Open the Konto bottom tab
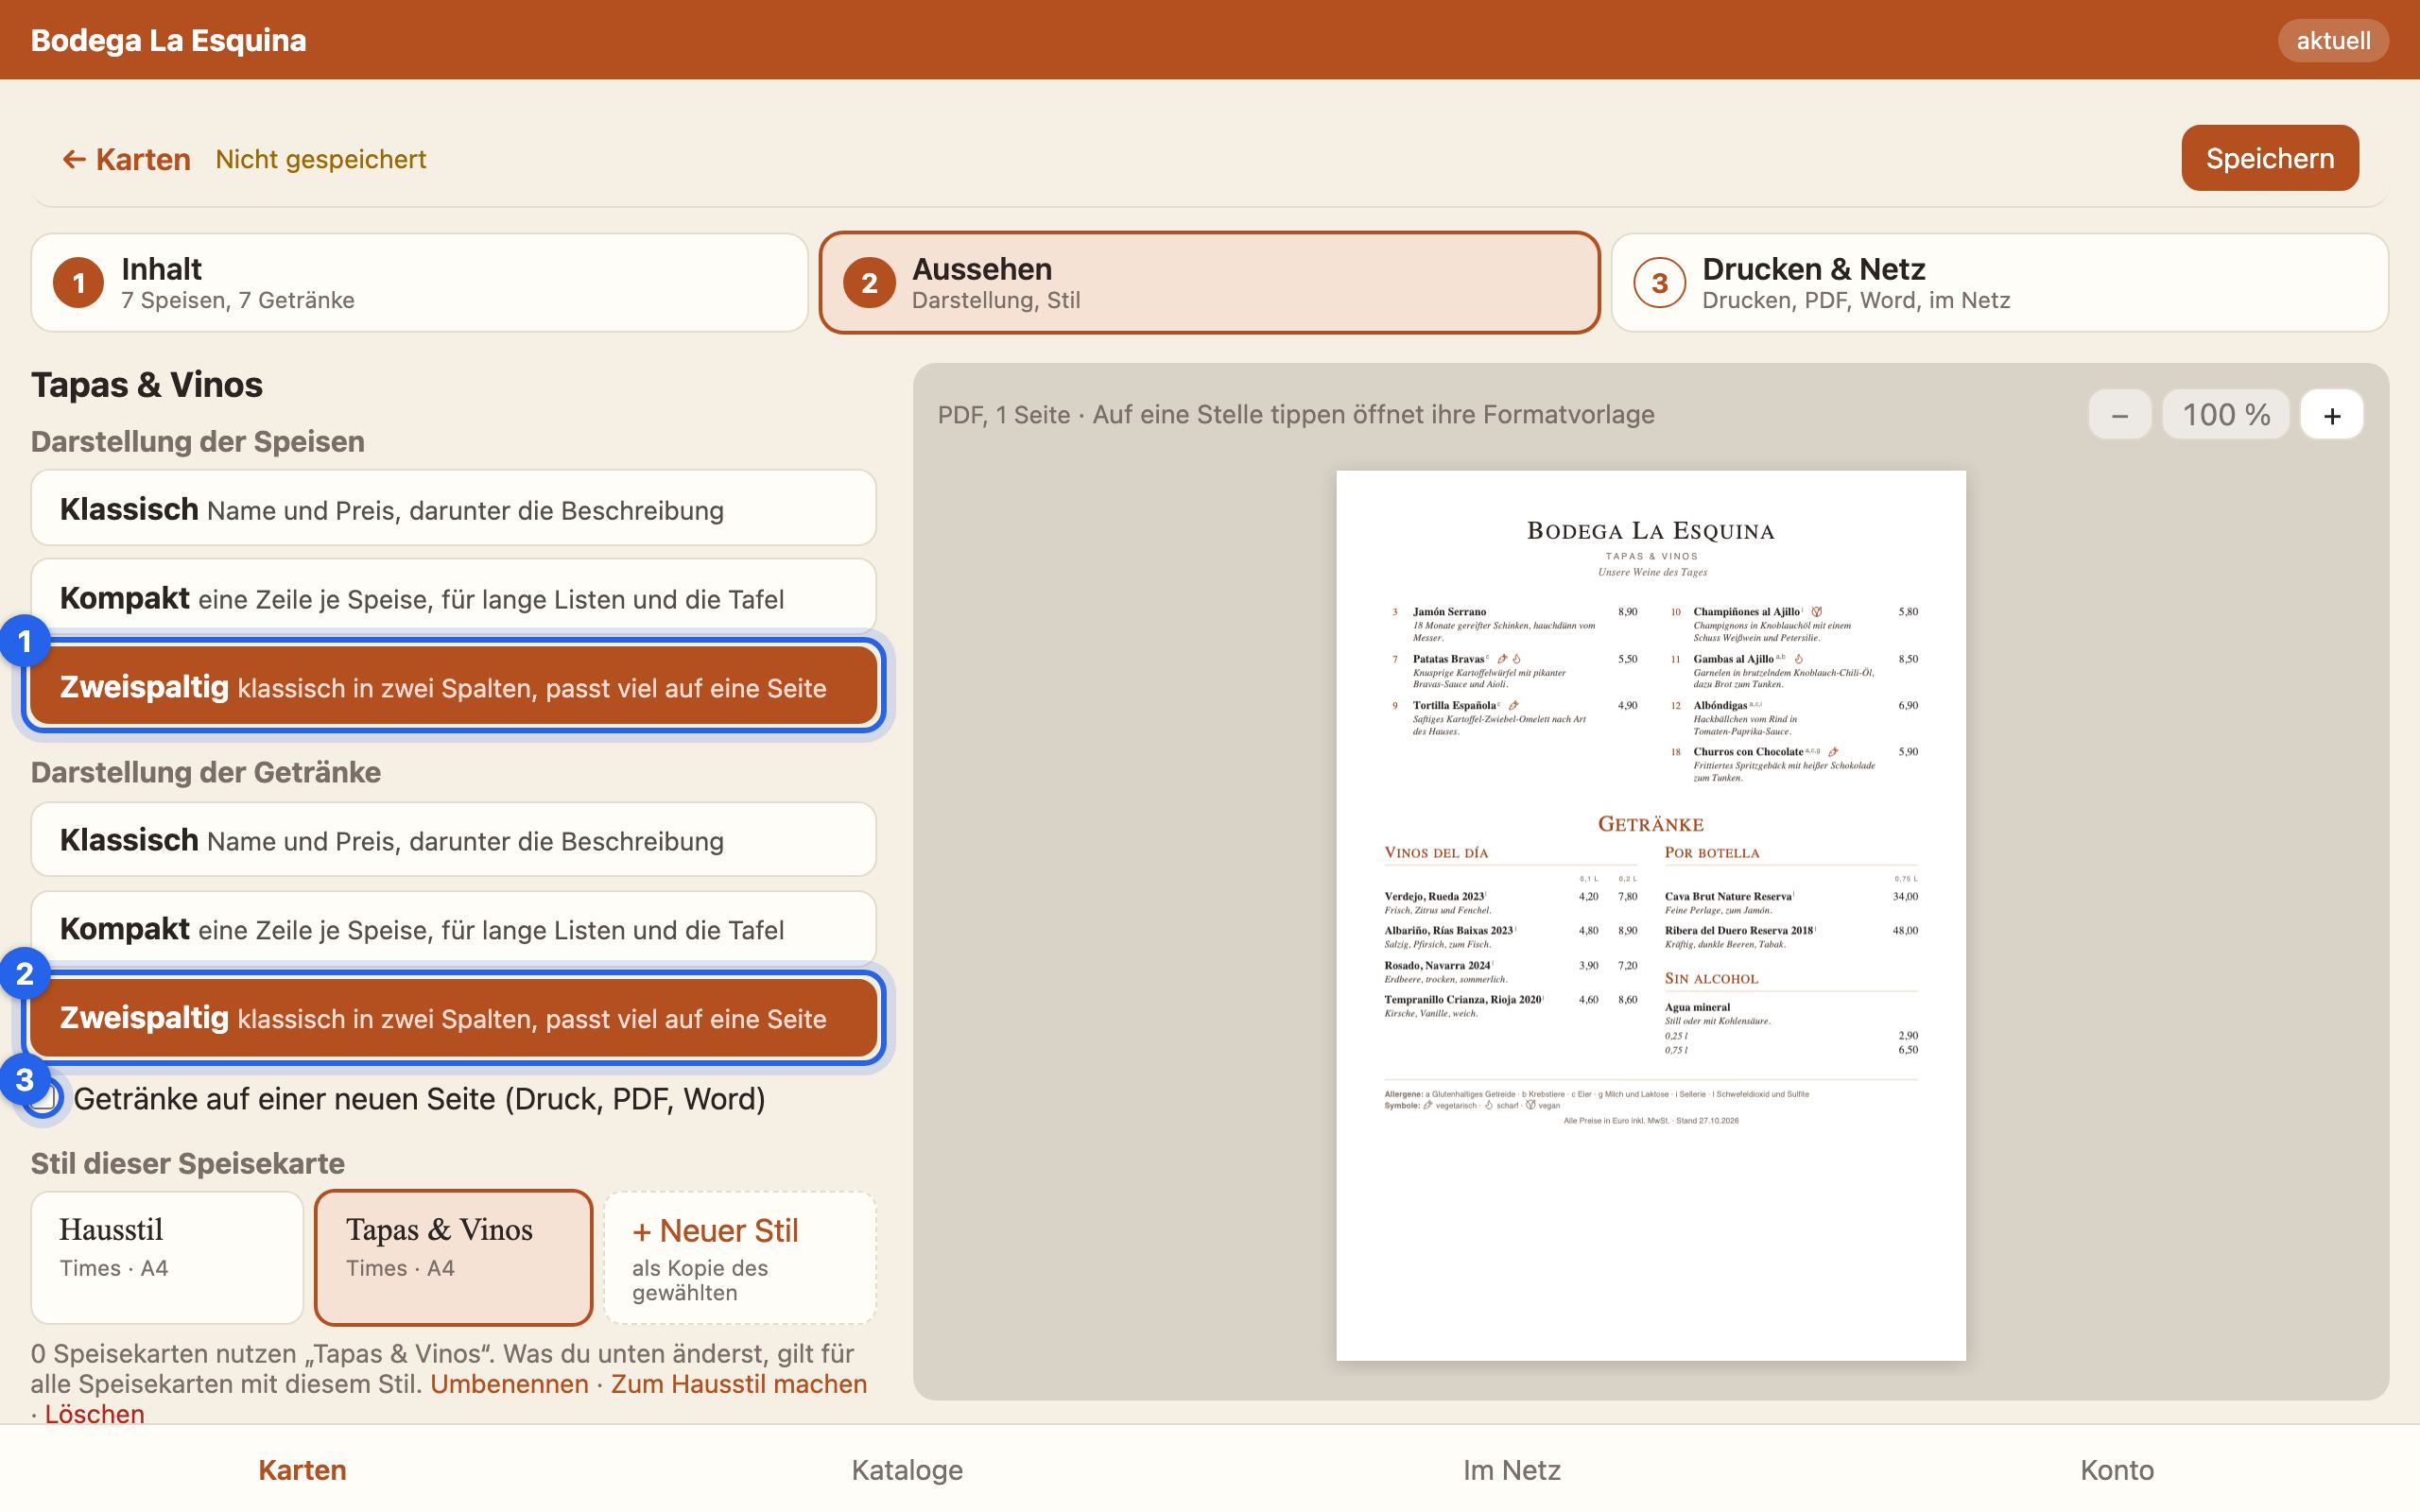This screenshot has width=2420, height=1512. click(2117, 1469)
